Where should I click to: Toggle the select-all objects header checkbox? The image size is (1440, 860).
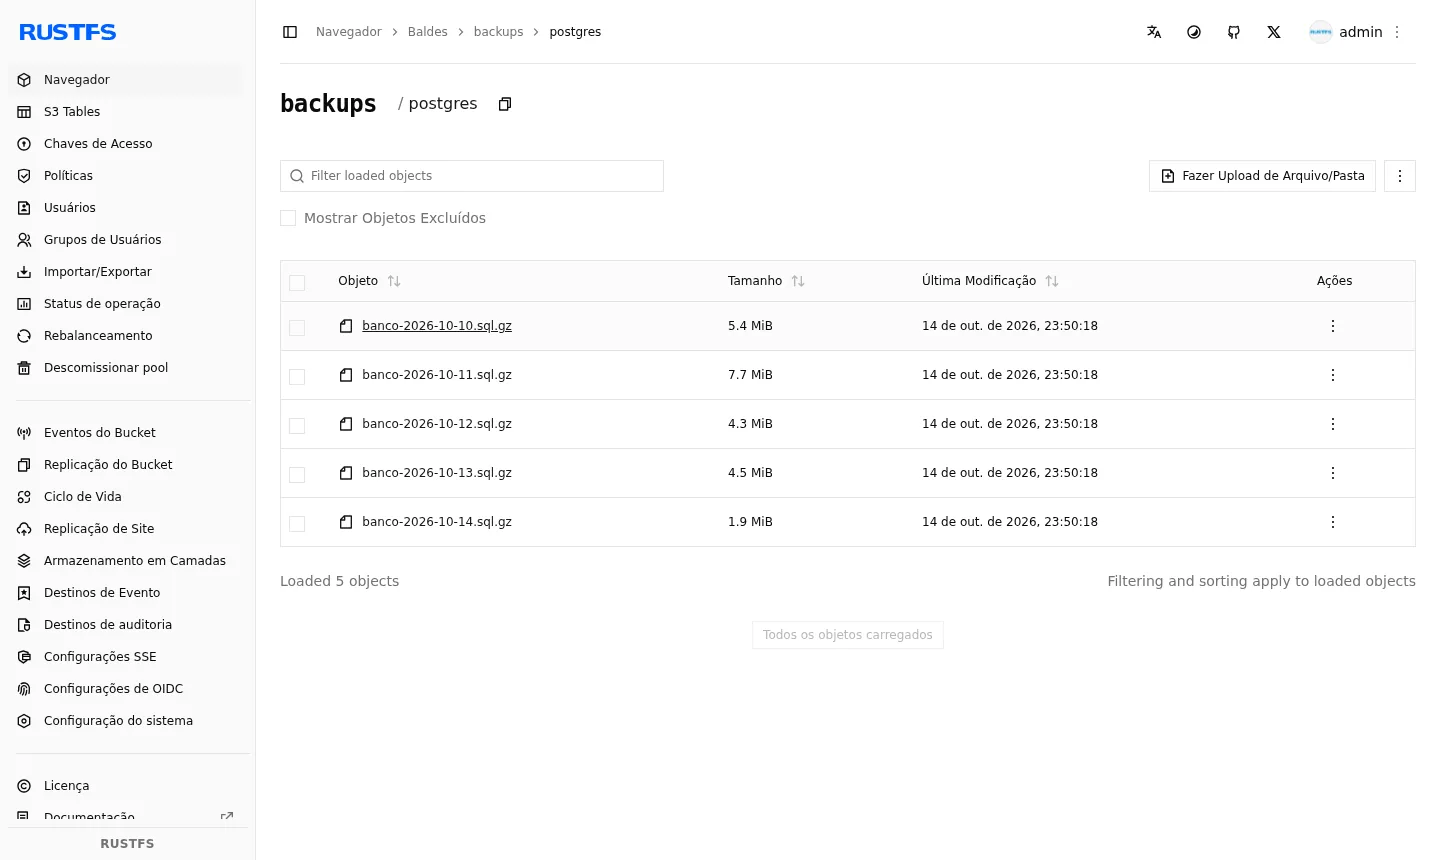tap(297, 283)
